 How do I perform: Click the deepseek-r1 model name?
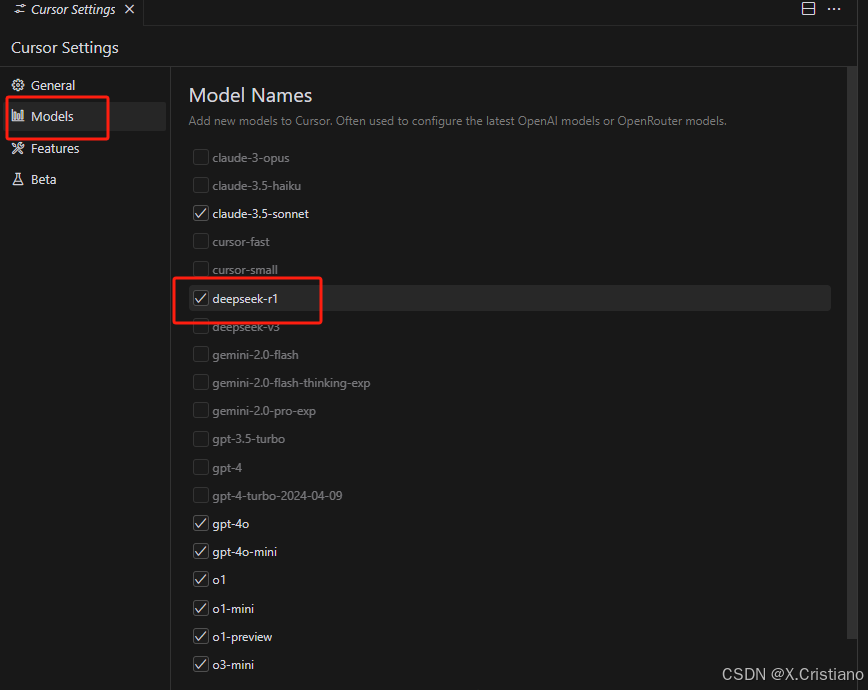pyautogui.click(x=245, y=299)
